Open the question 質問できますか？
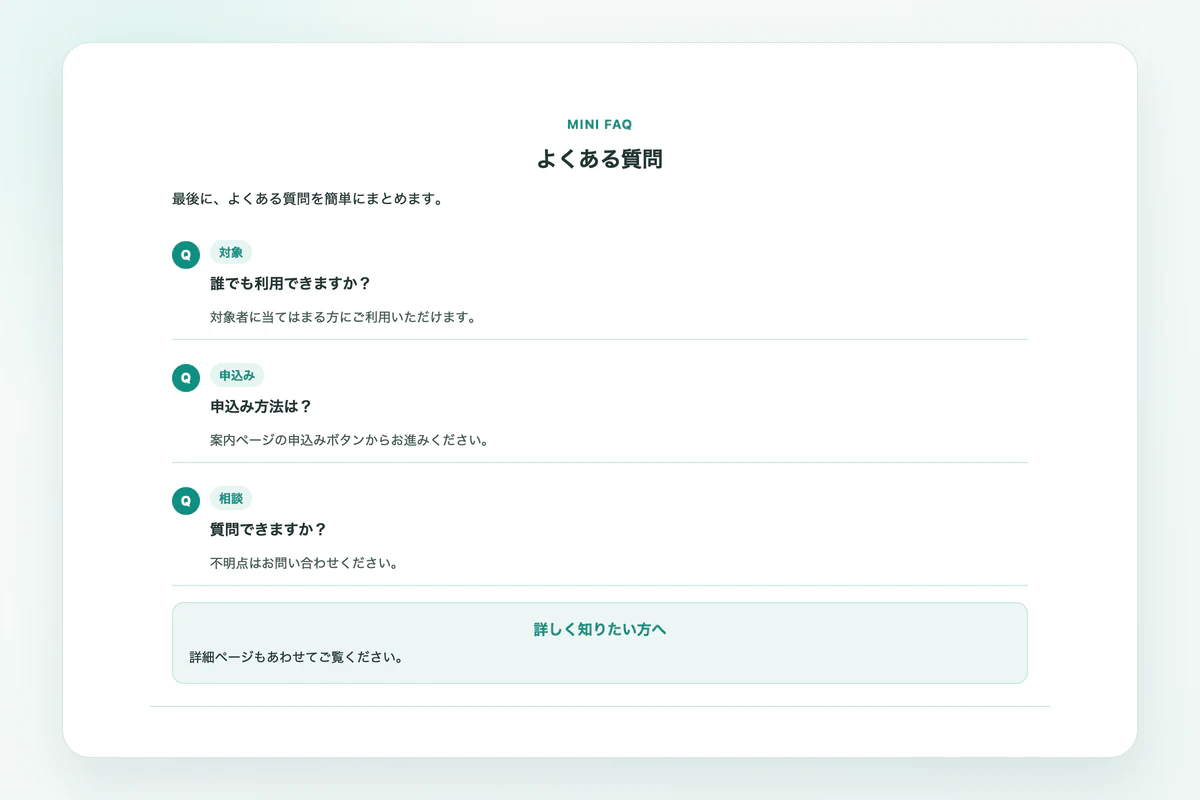This screenshot has height=800, width=1200. point(268,530)
